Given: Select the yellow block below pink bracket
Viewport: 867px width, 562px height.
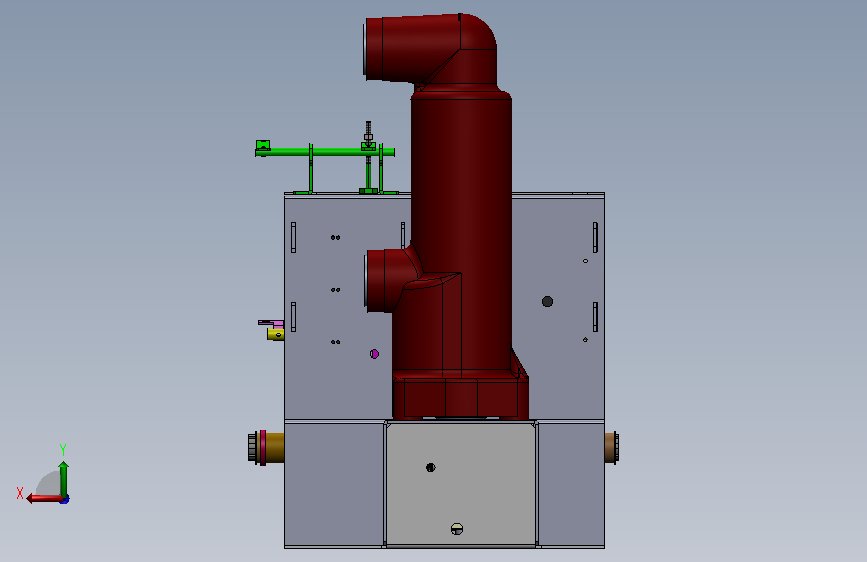Looking at the screenshot, I should coord(275,334).
